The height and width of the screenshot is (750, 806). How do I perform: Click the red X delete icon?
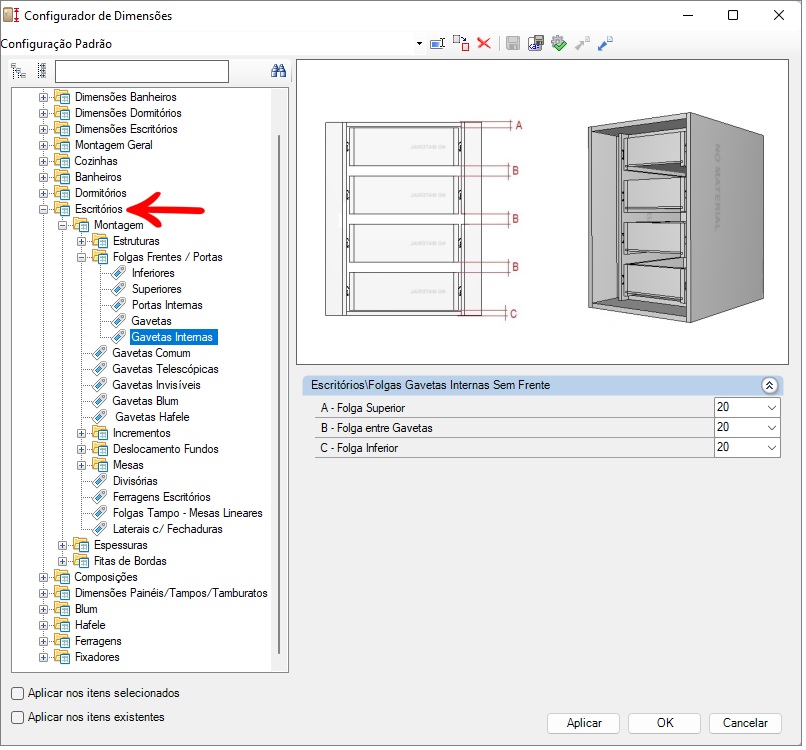pos(484,43)
